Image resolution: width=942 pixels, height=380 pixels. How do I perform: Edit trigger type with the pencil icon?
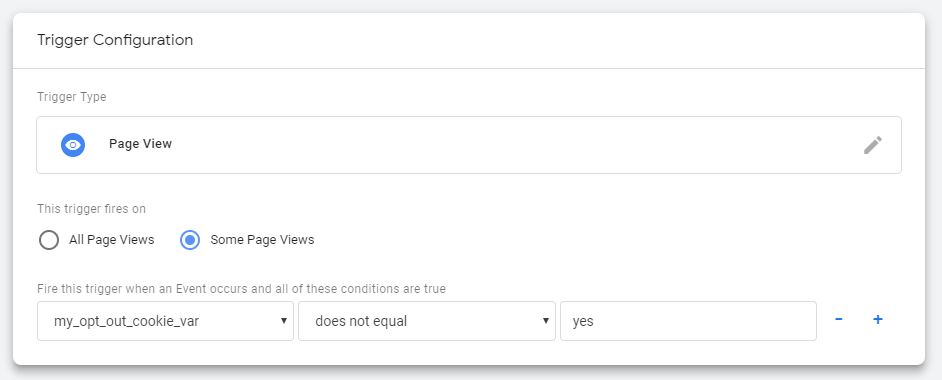873,145
